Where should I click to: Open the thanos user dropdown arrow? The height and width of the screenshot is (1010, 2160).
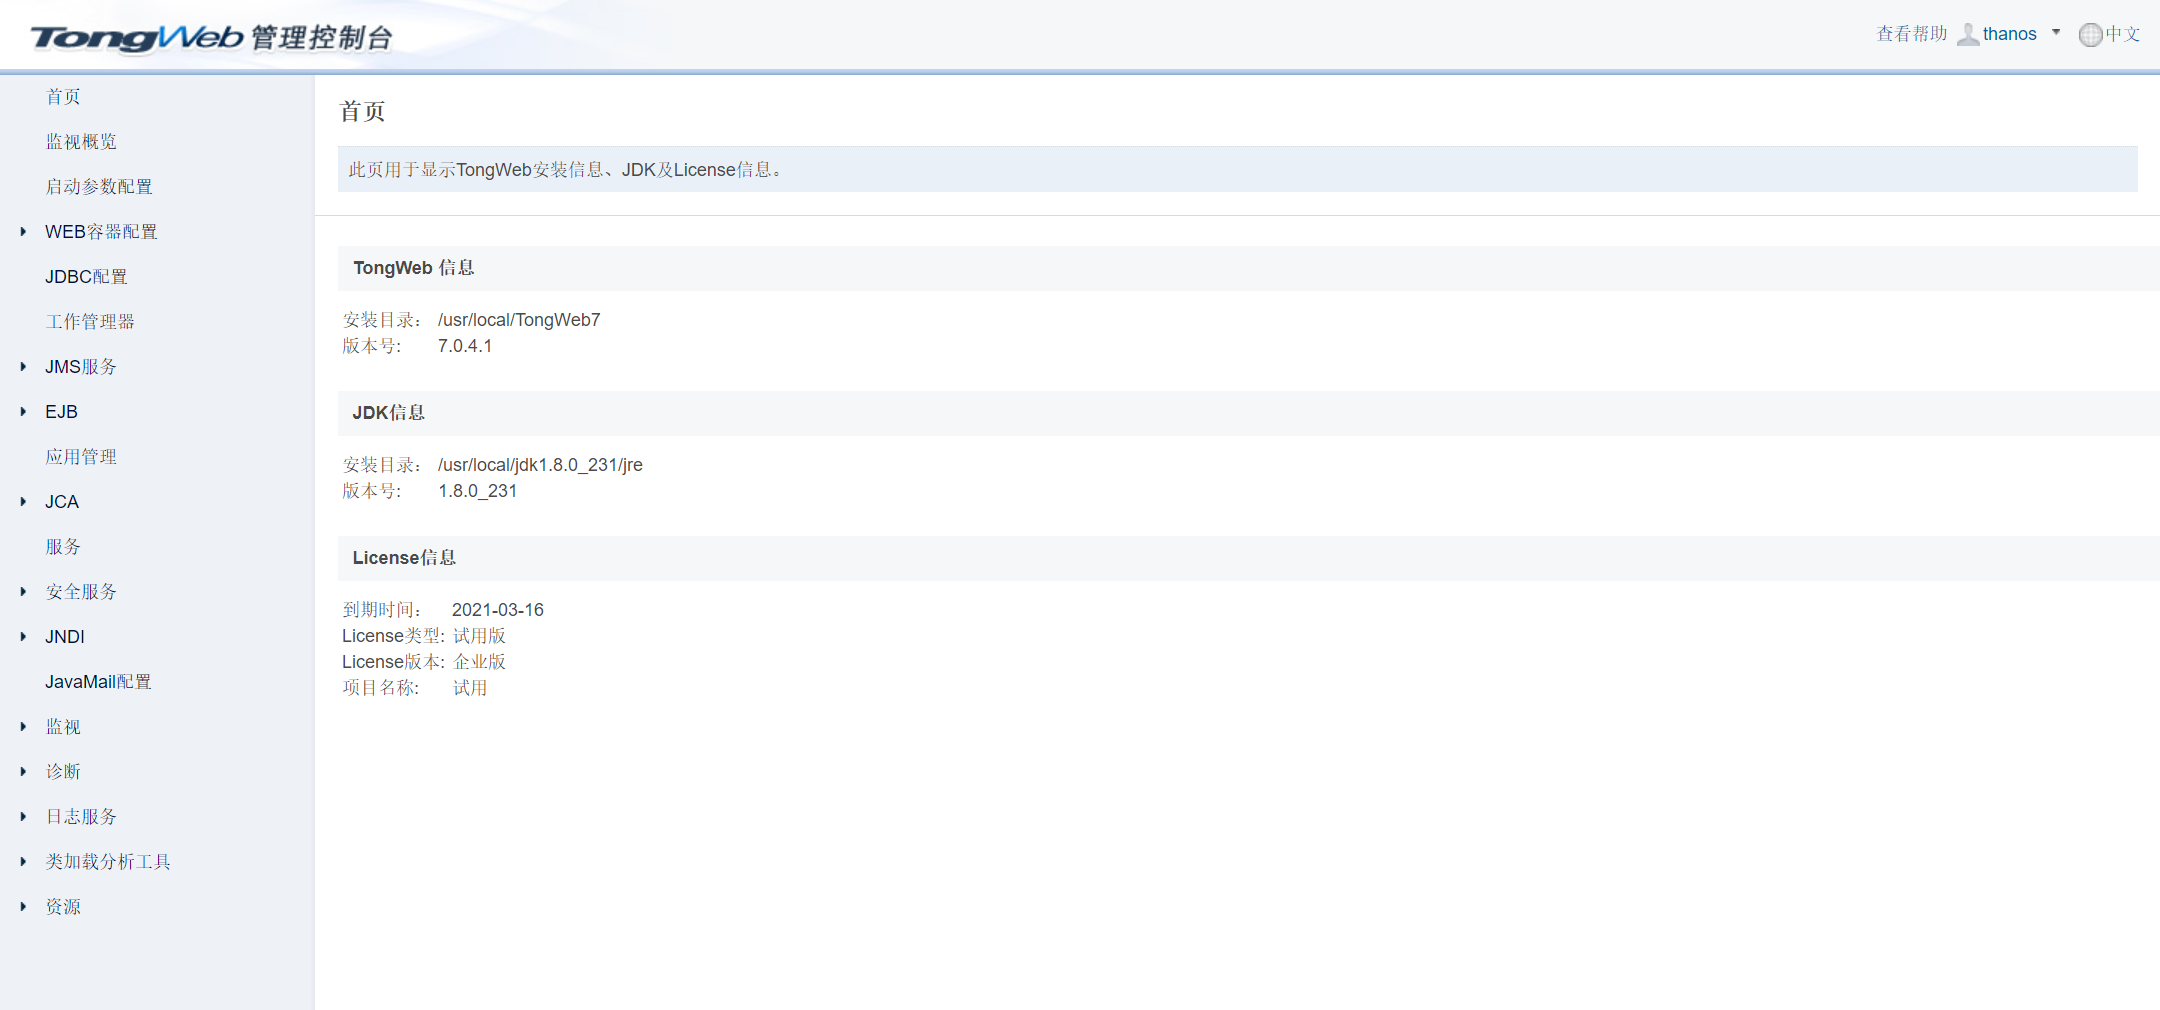click(2056, 33)
